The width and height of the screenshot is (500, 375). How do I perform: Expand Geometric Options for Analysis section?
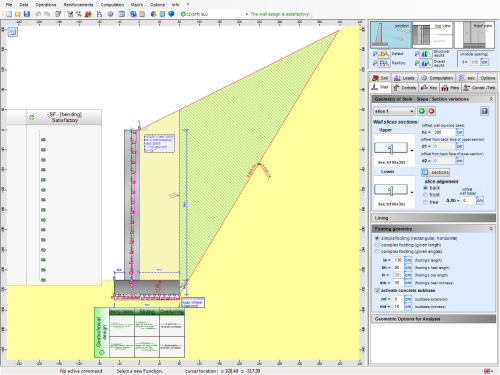pos(433,319)
